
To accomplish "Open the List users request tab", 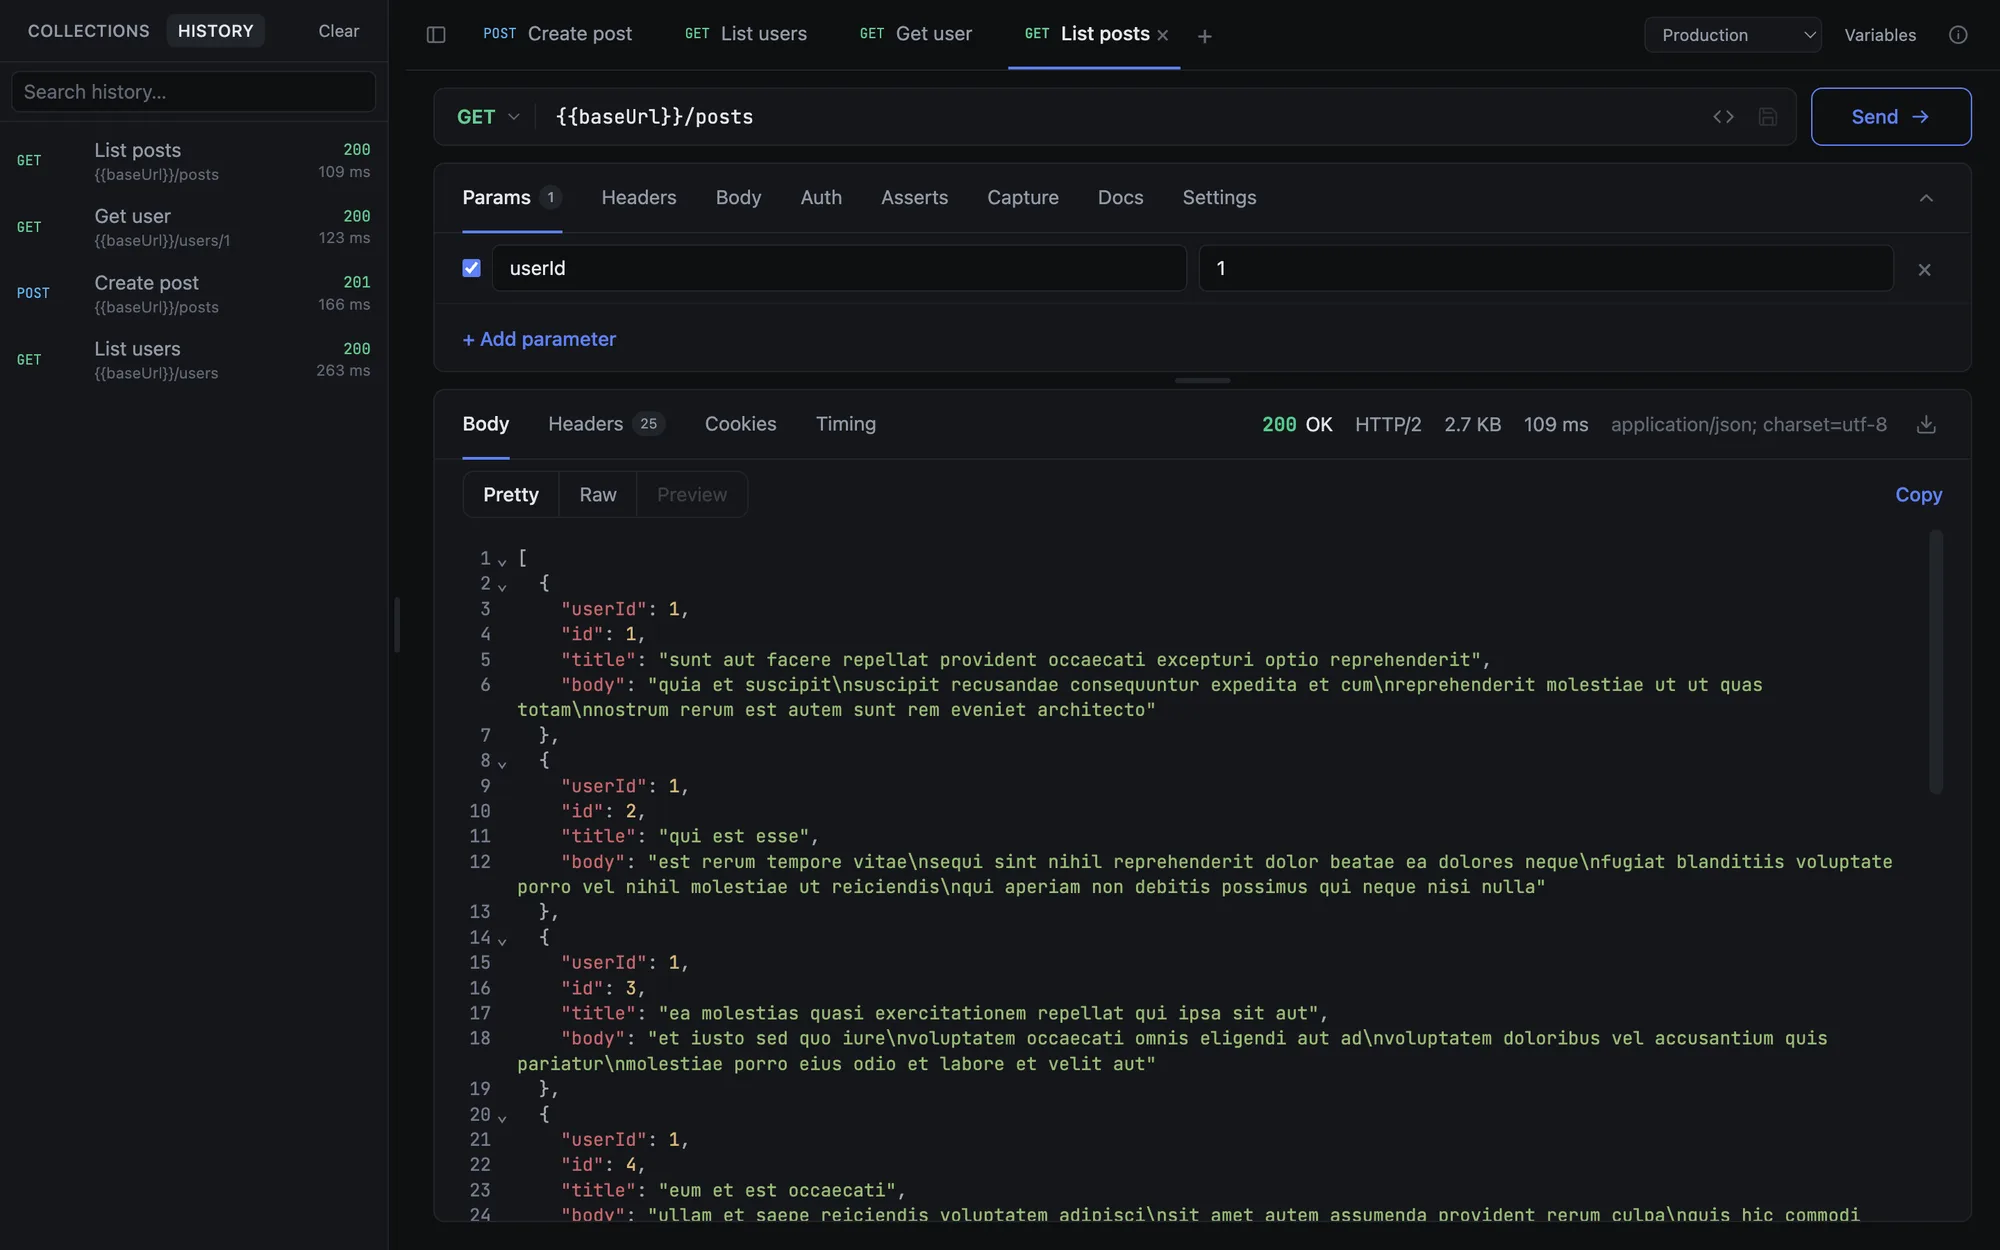I will click(746, 34).
